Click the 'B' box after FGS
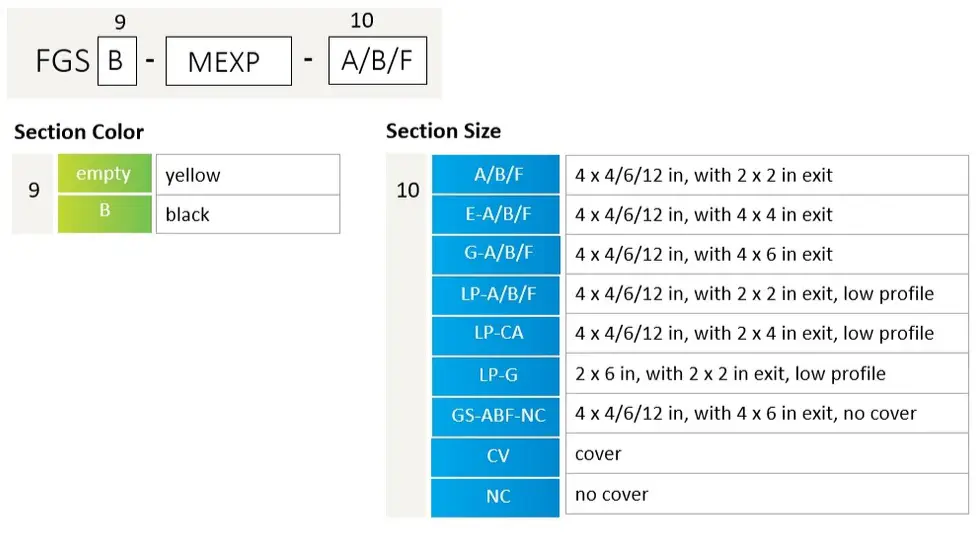The width and height of the screenshot is (976, 541). 116,61
